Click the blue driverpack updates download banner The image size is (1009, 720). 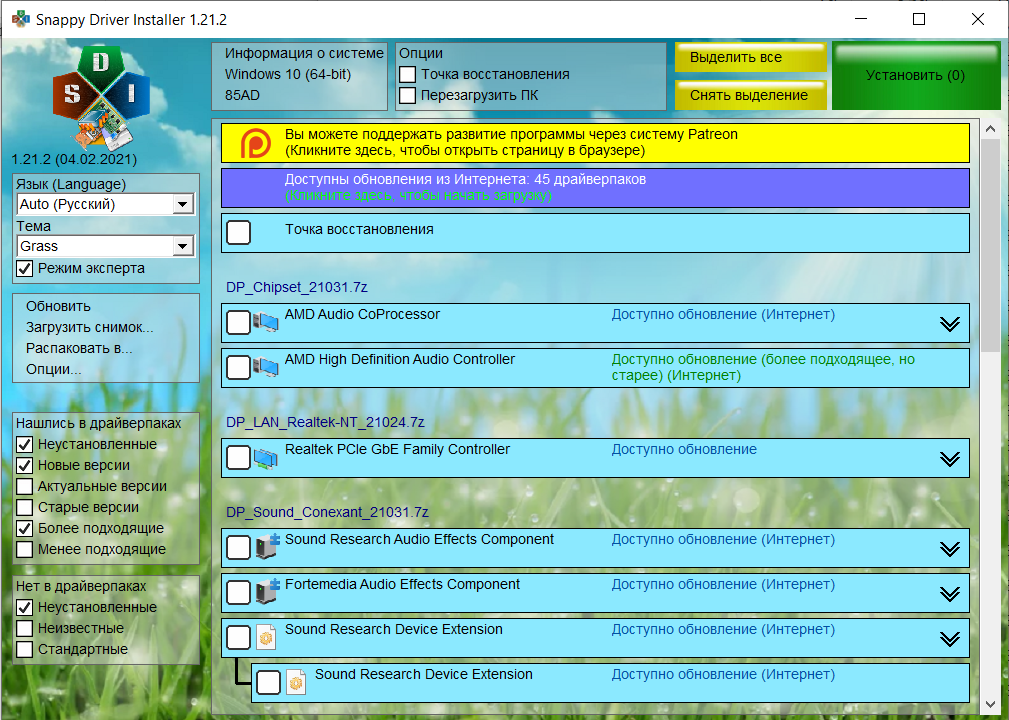[x=595, y=188]
